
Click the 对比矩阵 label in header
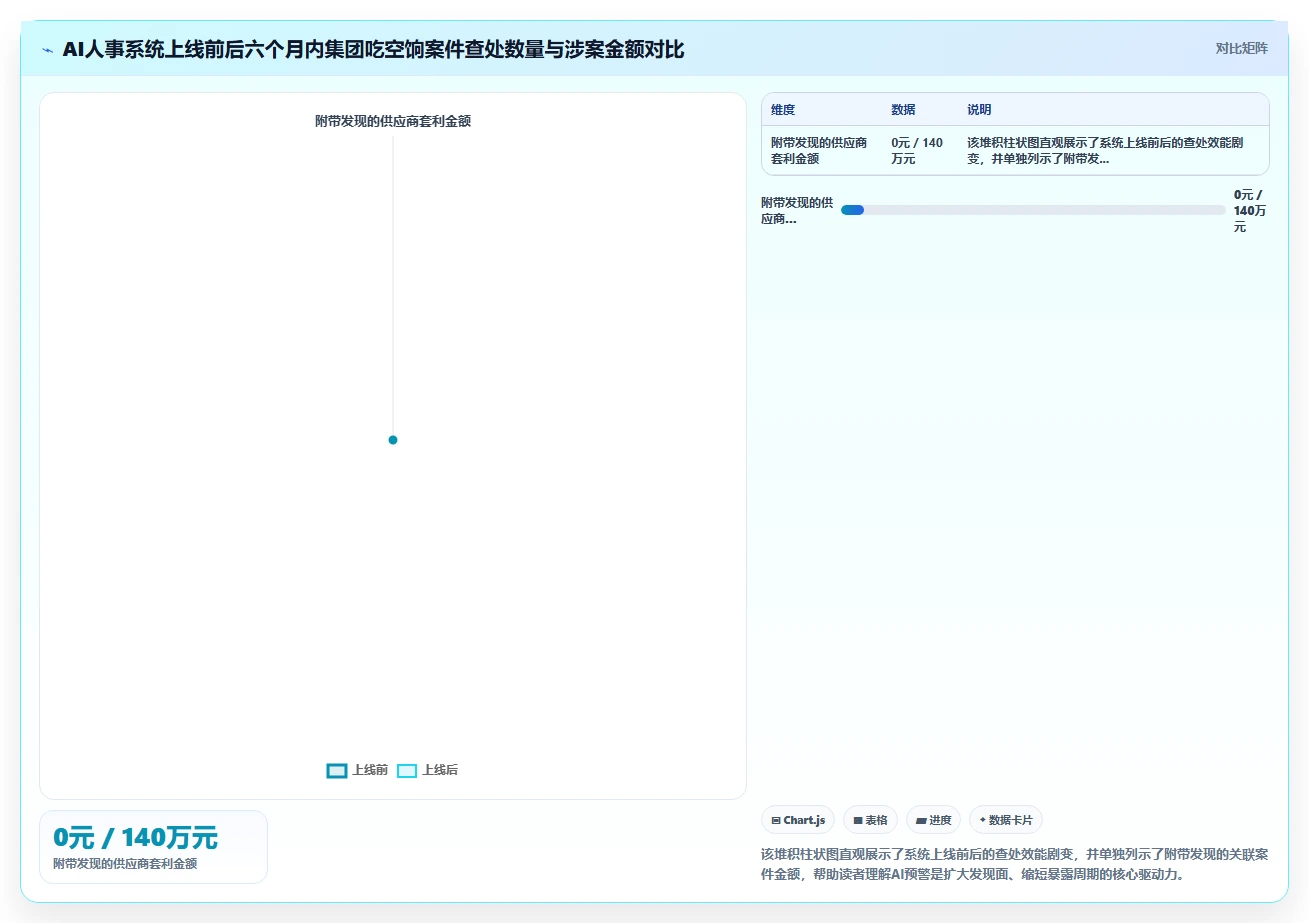(1241, 48)
